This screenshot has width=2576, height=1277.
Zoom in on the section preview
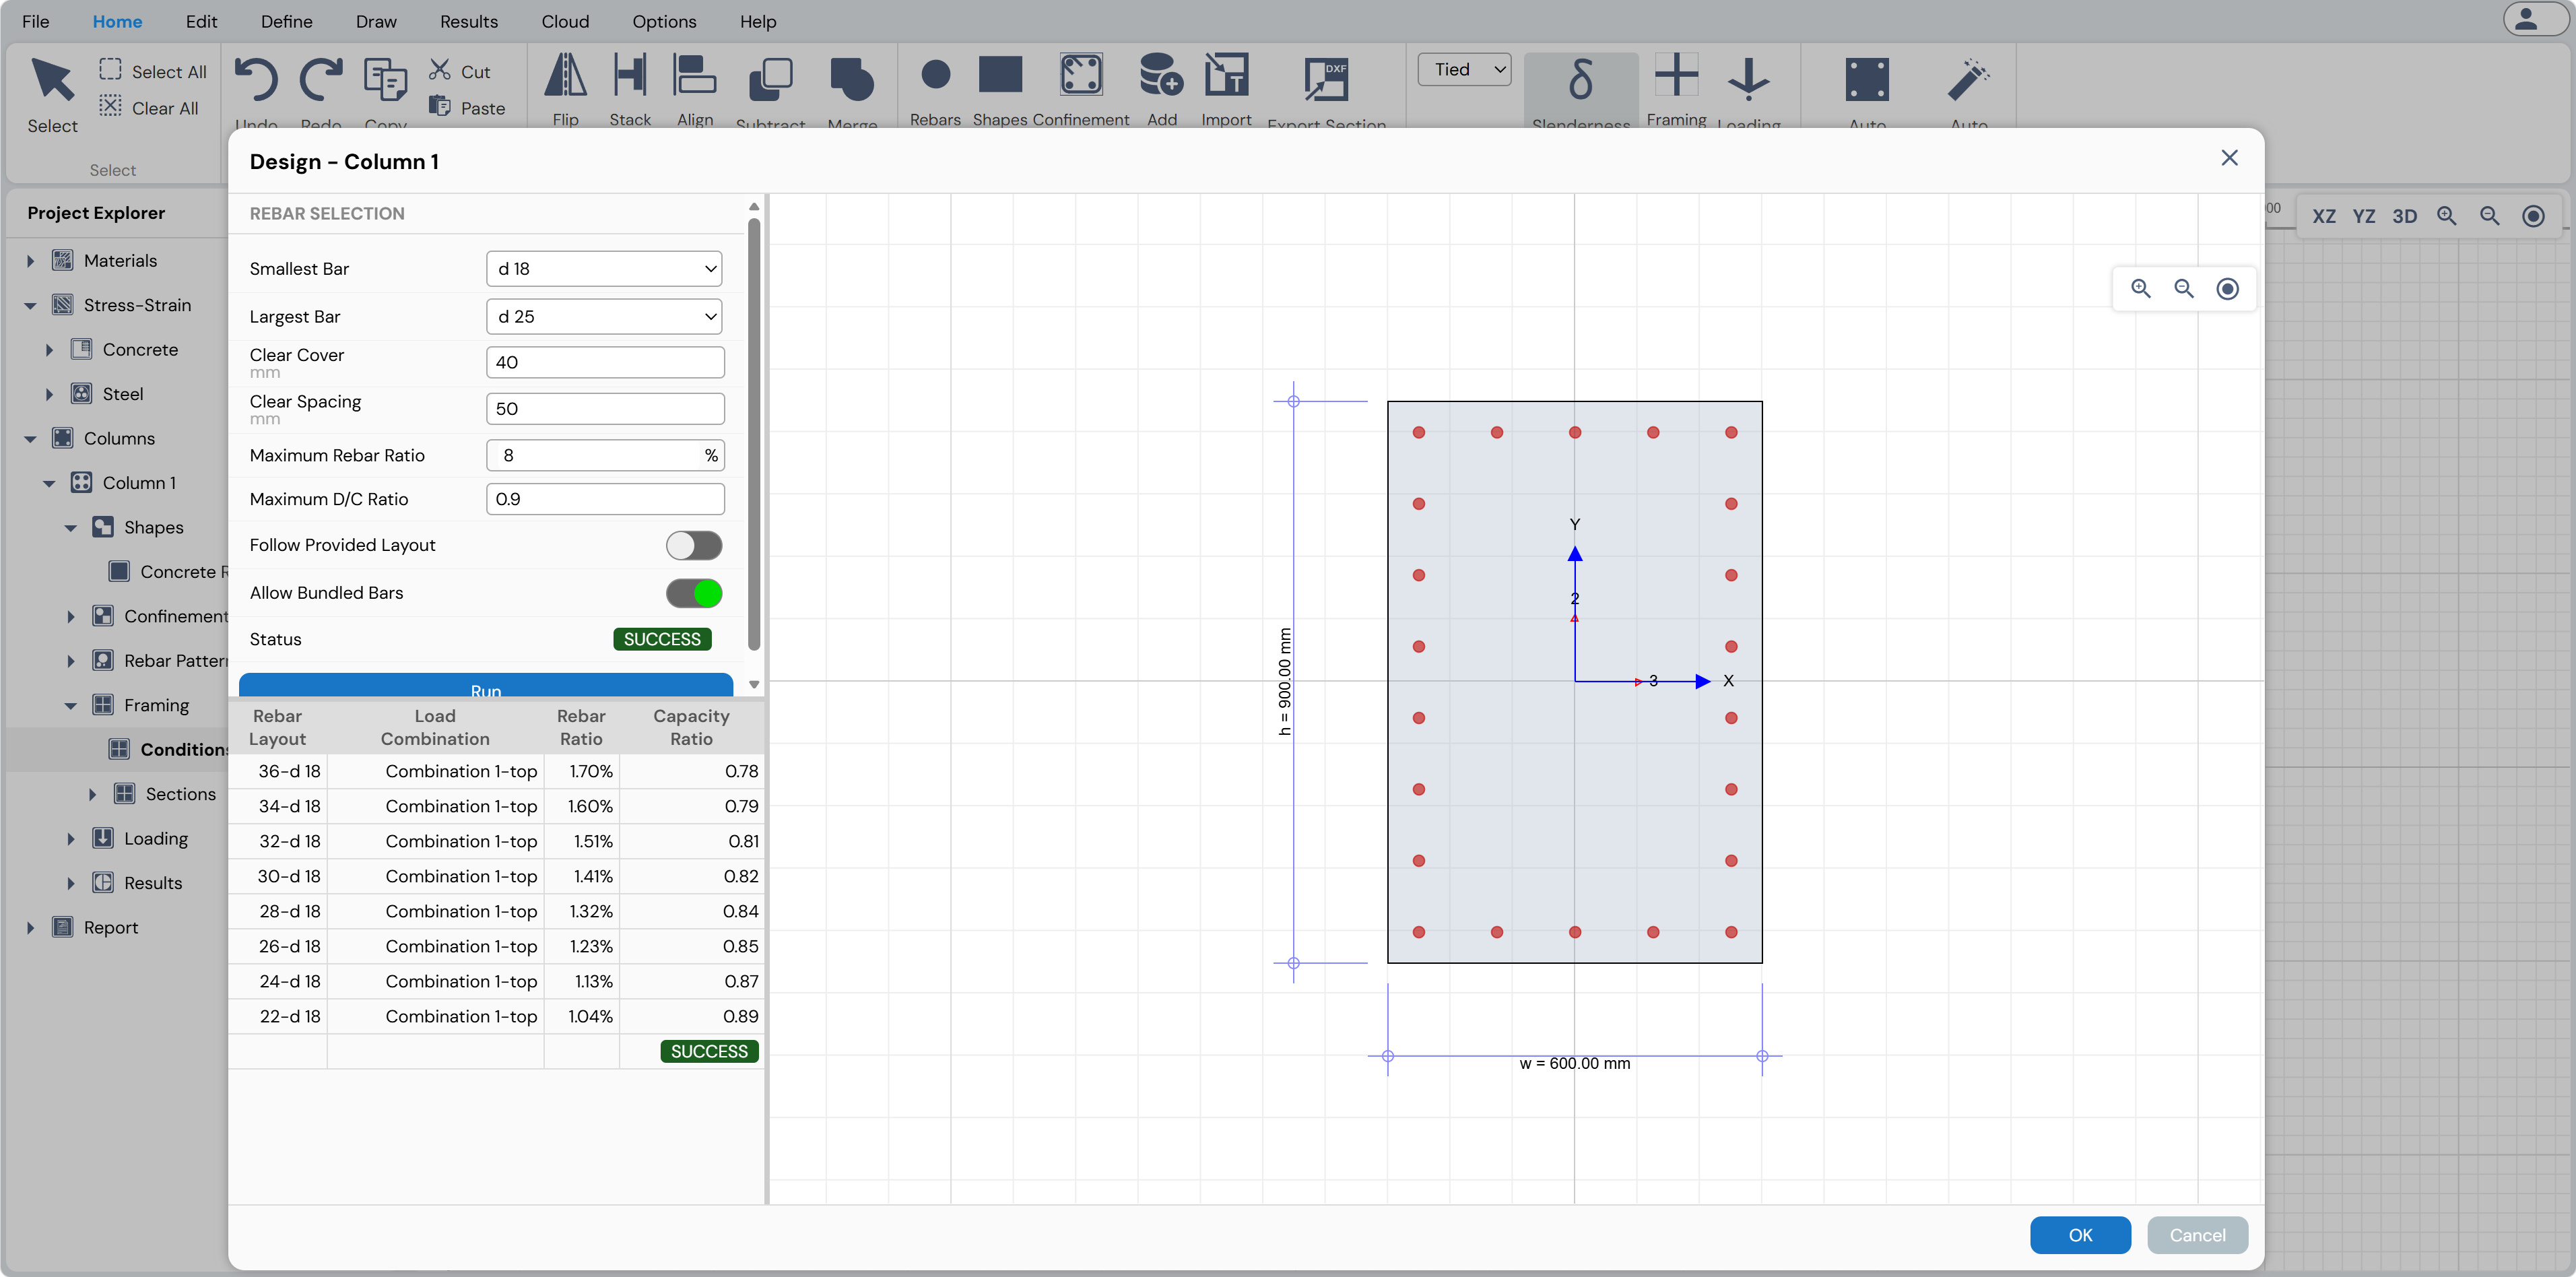(x=2141, y=289)
